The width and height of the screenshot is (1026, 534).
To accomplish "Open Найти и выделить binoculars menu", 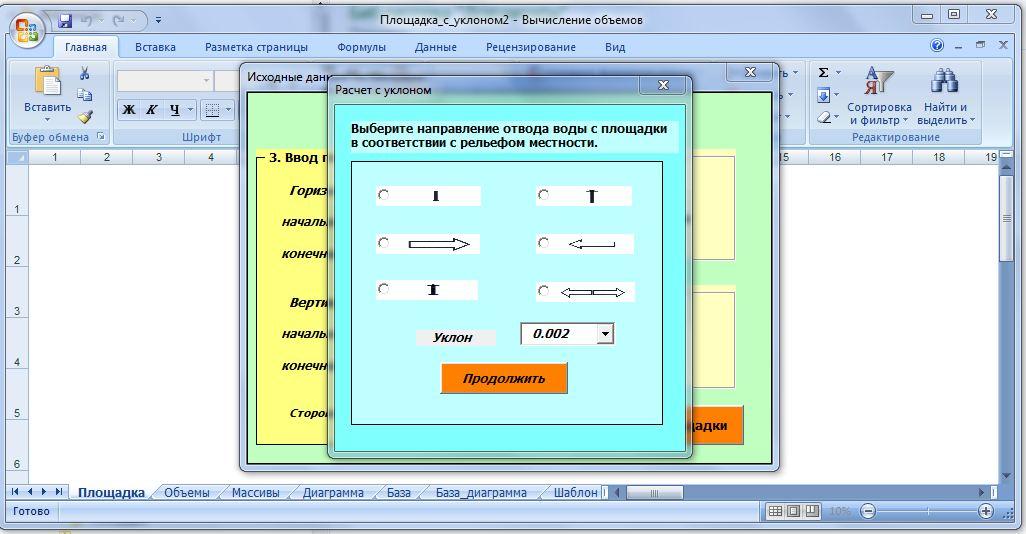I will click(946, 96).
